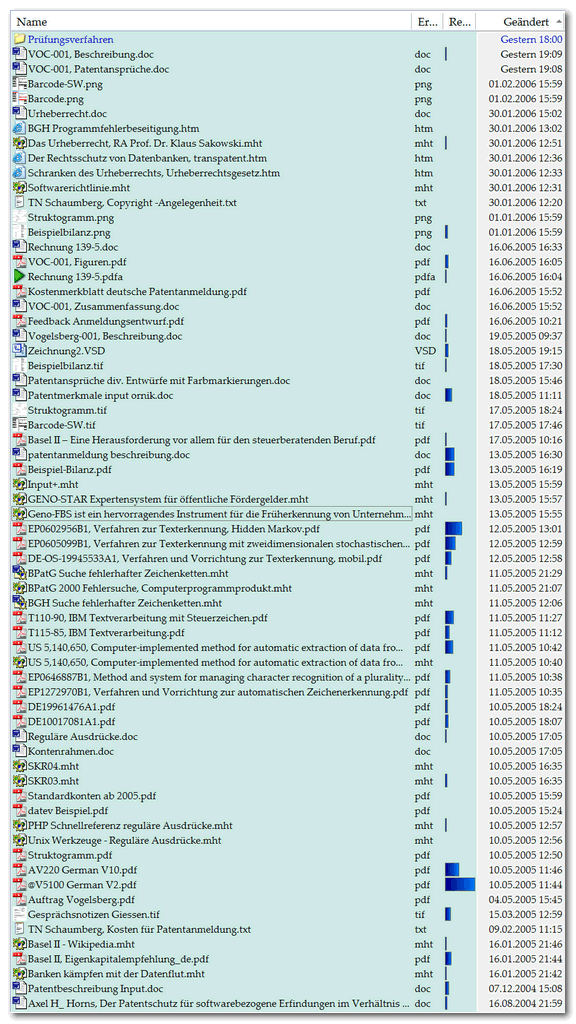Click the Word icon beside Urheberrecht.doc
576x1024 pixels.
pyautogui.click(x=20, y=114)
